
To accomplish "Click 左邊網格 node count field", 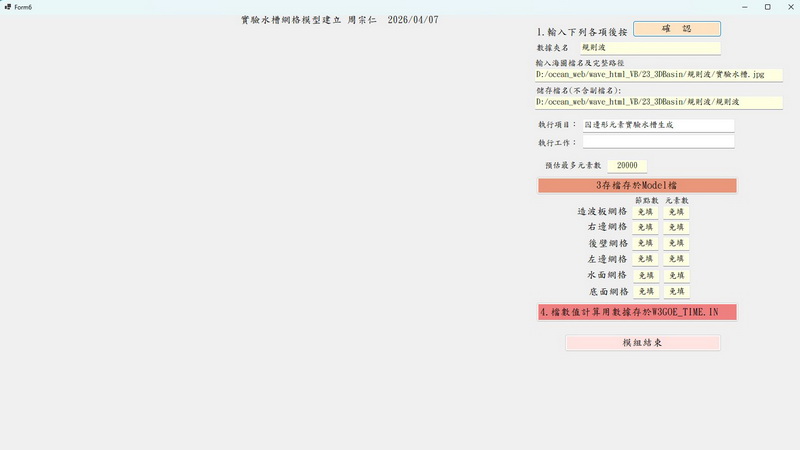I will 645,260.
